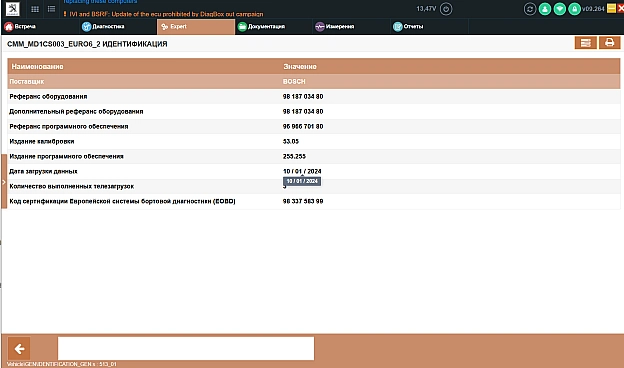Click the value 98 337 583 99
The image size is (624, 368).
coord(303,202)
